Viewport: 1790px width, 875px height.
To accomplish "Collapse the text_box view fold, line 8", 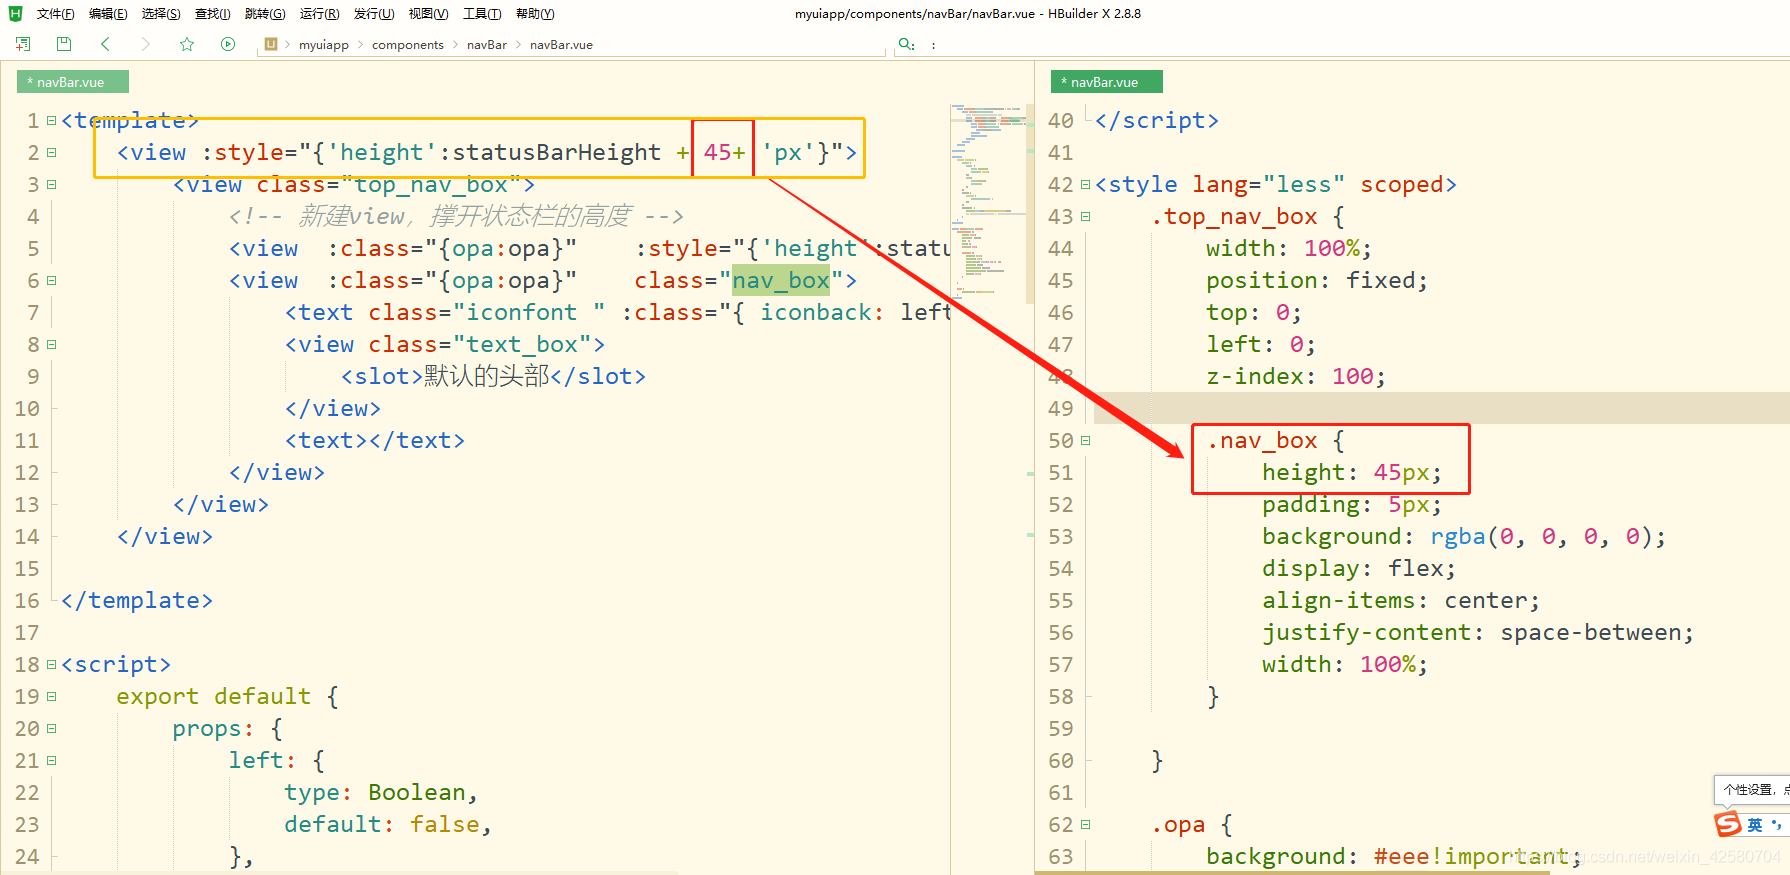I will 51,345.
